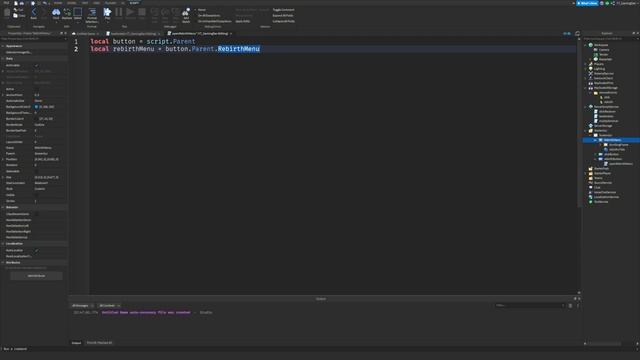Collapse the Behavior section in Properties
This screenshot has height=360, width=640.
[3, 207]
